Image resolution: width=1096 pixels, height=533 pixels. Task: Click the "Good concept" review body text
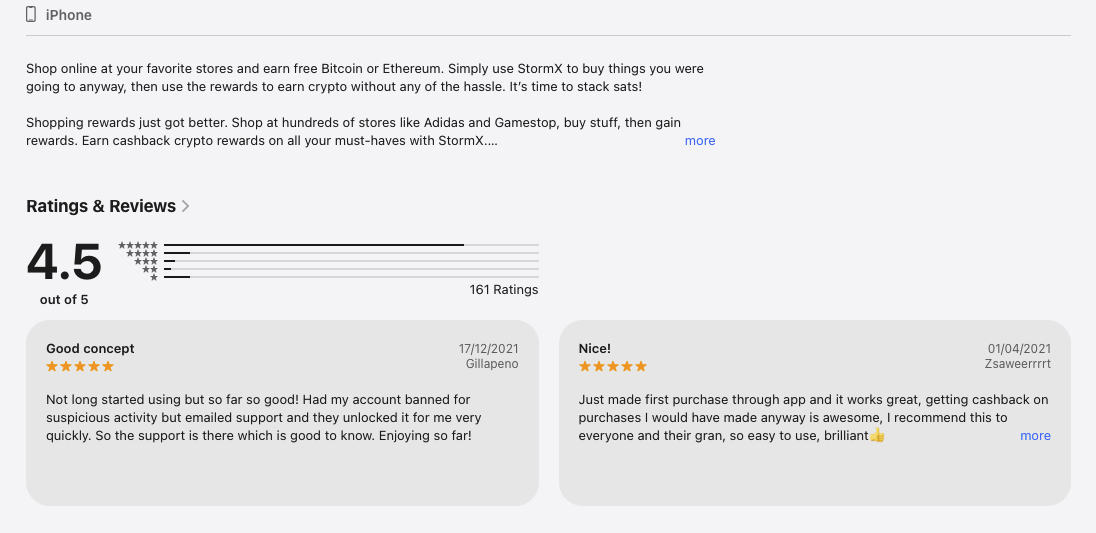[264, 418]
